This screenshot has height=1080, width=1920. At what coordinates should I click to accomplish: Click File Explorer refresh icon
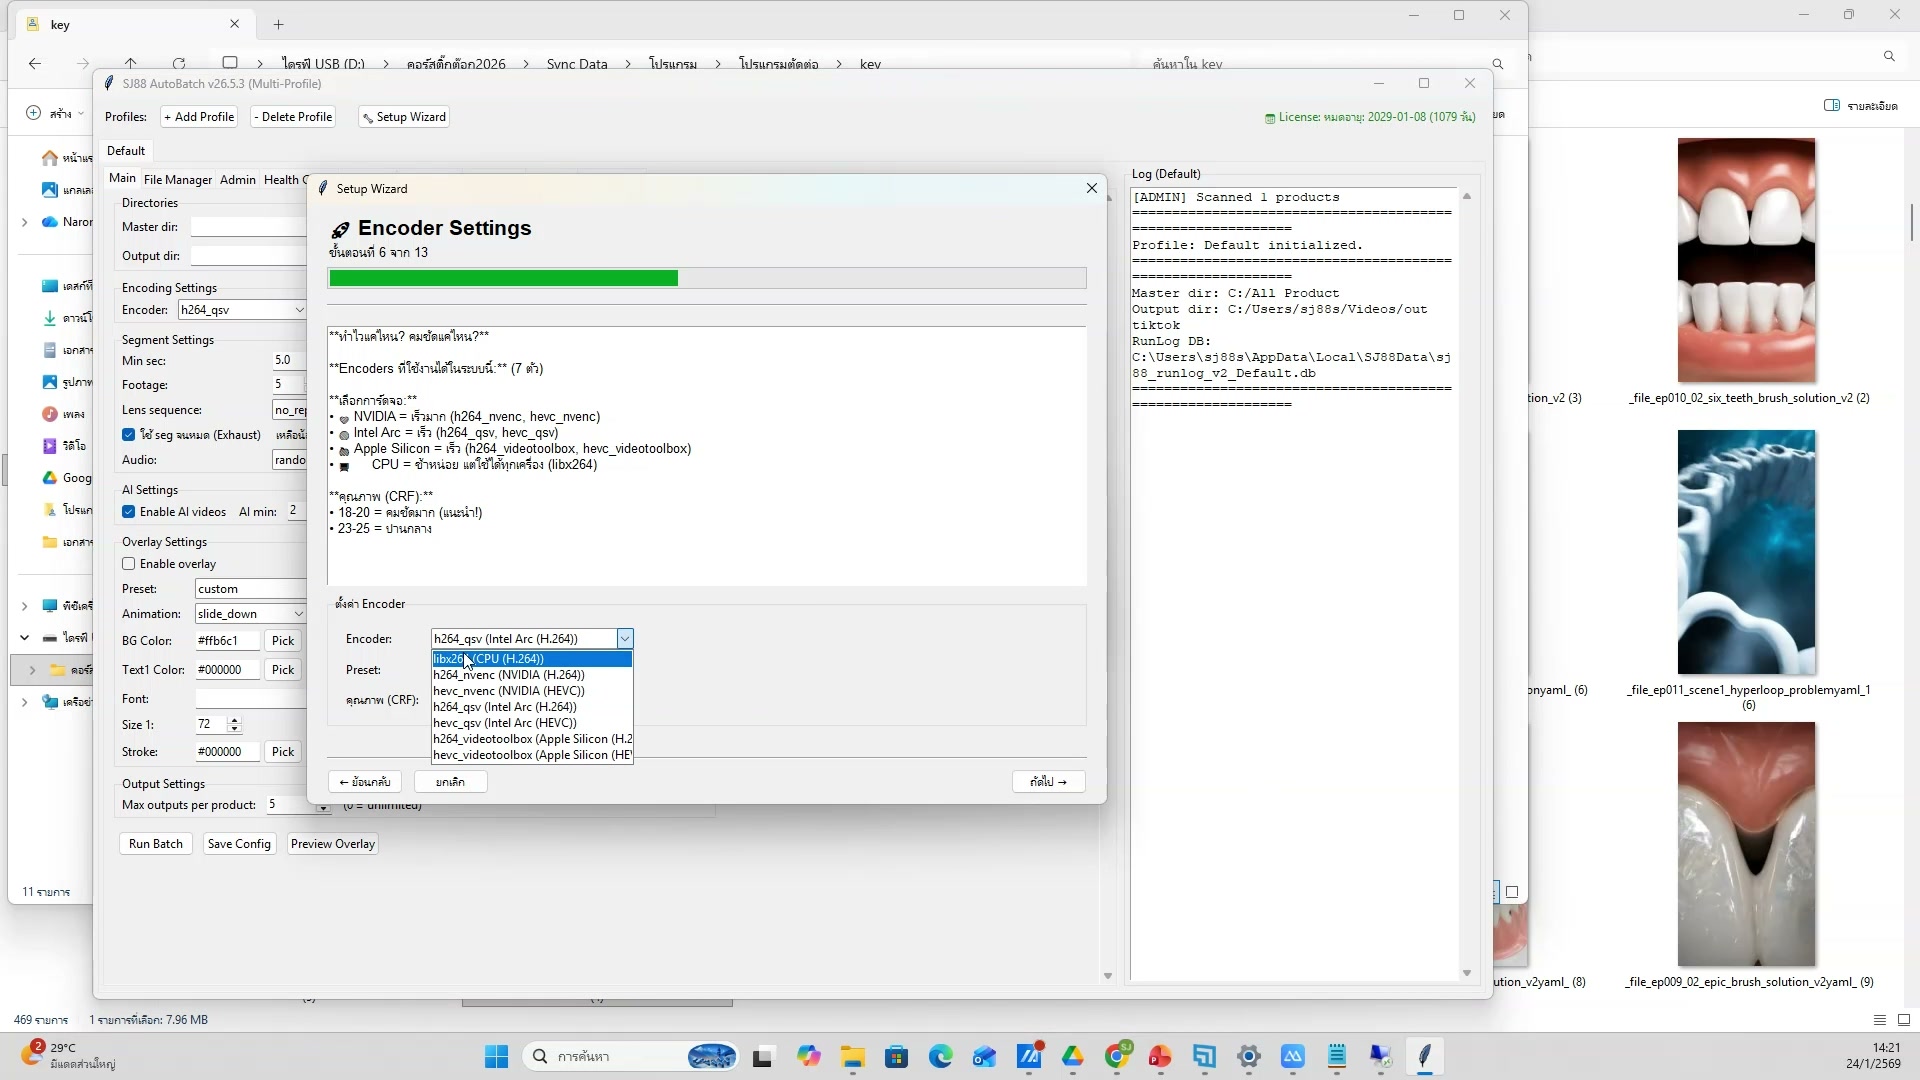(178, 63)
